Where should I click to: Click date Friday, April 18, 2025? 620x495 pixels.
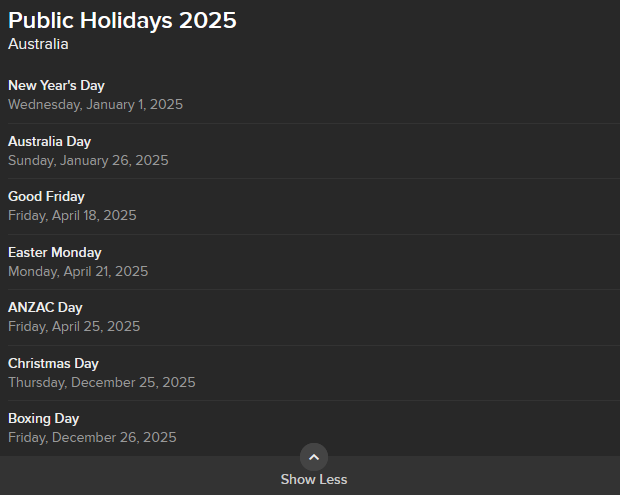72,215
